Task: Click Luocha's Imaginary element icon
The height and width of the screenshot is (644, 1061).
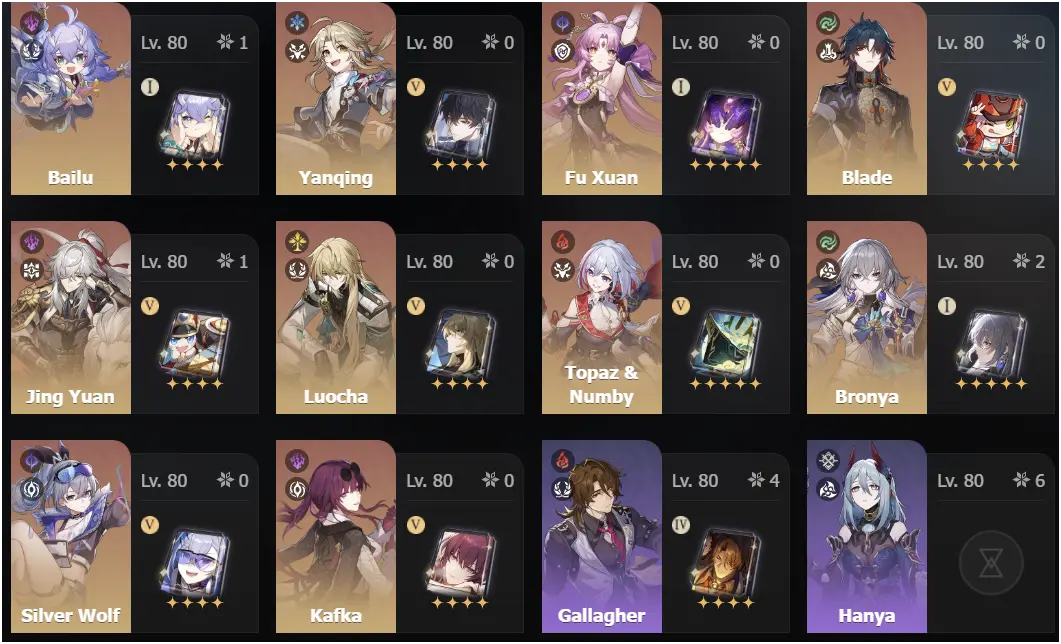Action: point(297,242)
